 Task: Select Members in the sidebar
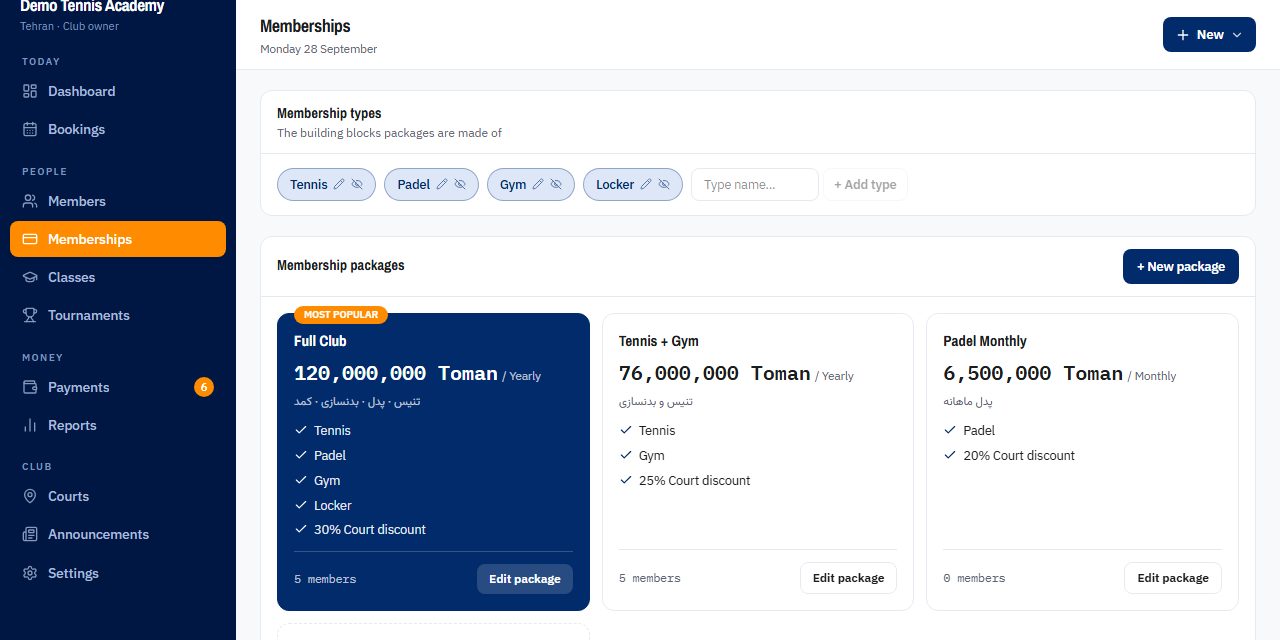[118, 201]
